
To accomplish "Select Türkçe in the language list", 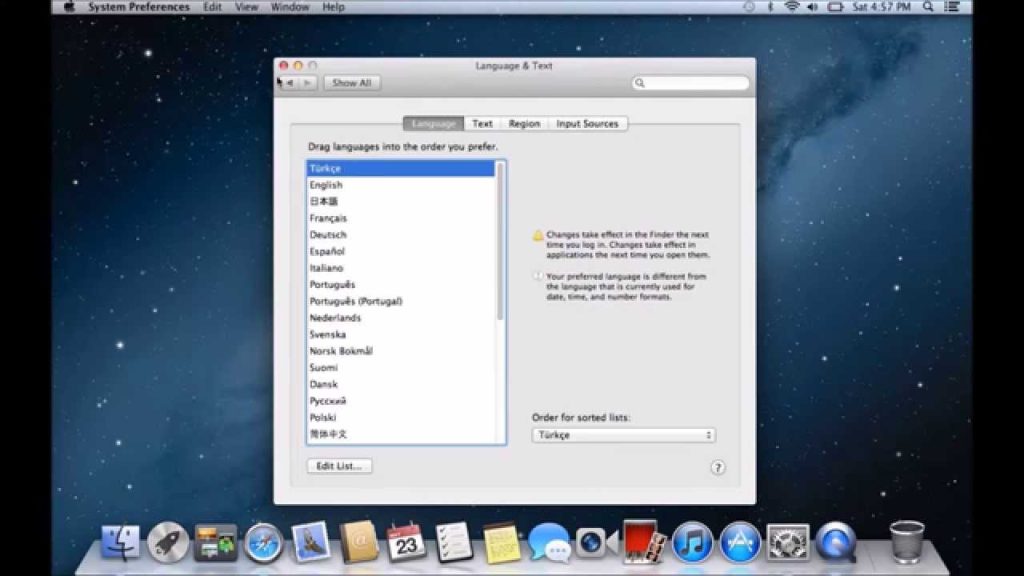I will (x=400, y=168).
